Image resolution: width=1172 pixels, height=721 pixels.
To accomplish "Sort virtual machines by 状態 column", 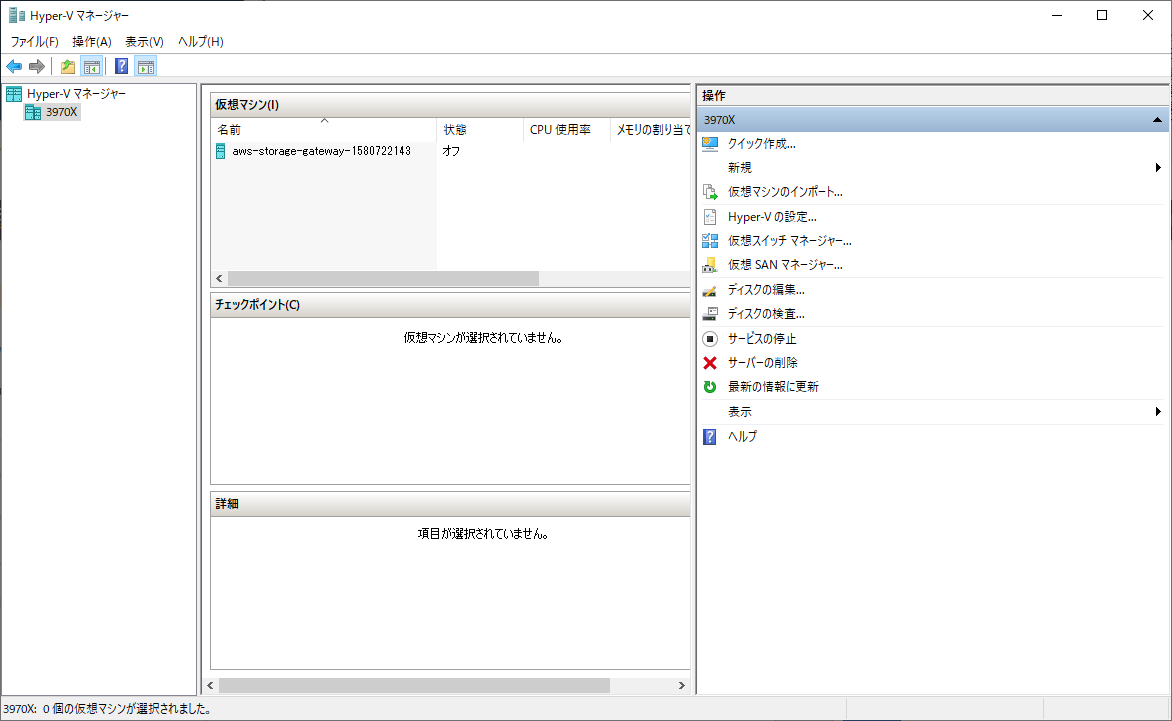I will pyautogui.click(x=480, y=130).
